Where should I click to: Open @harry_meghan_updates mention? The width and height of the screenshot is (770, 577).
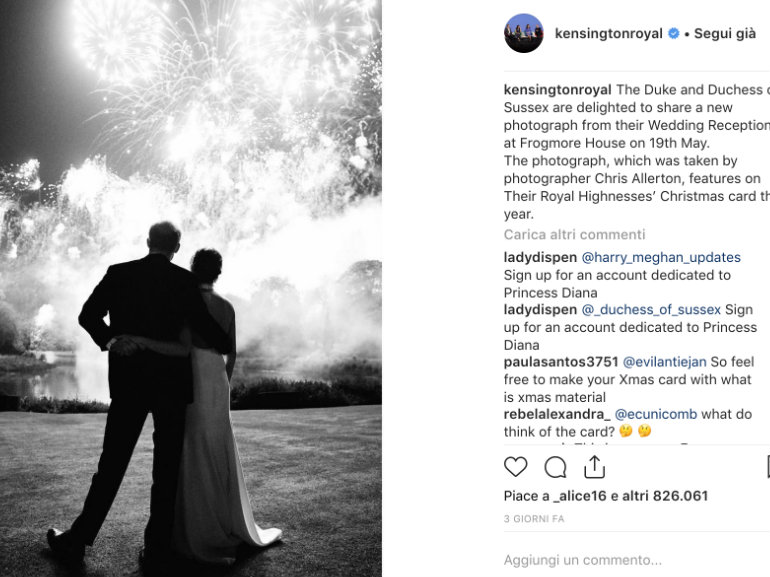coord(661,258)
